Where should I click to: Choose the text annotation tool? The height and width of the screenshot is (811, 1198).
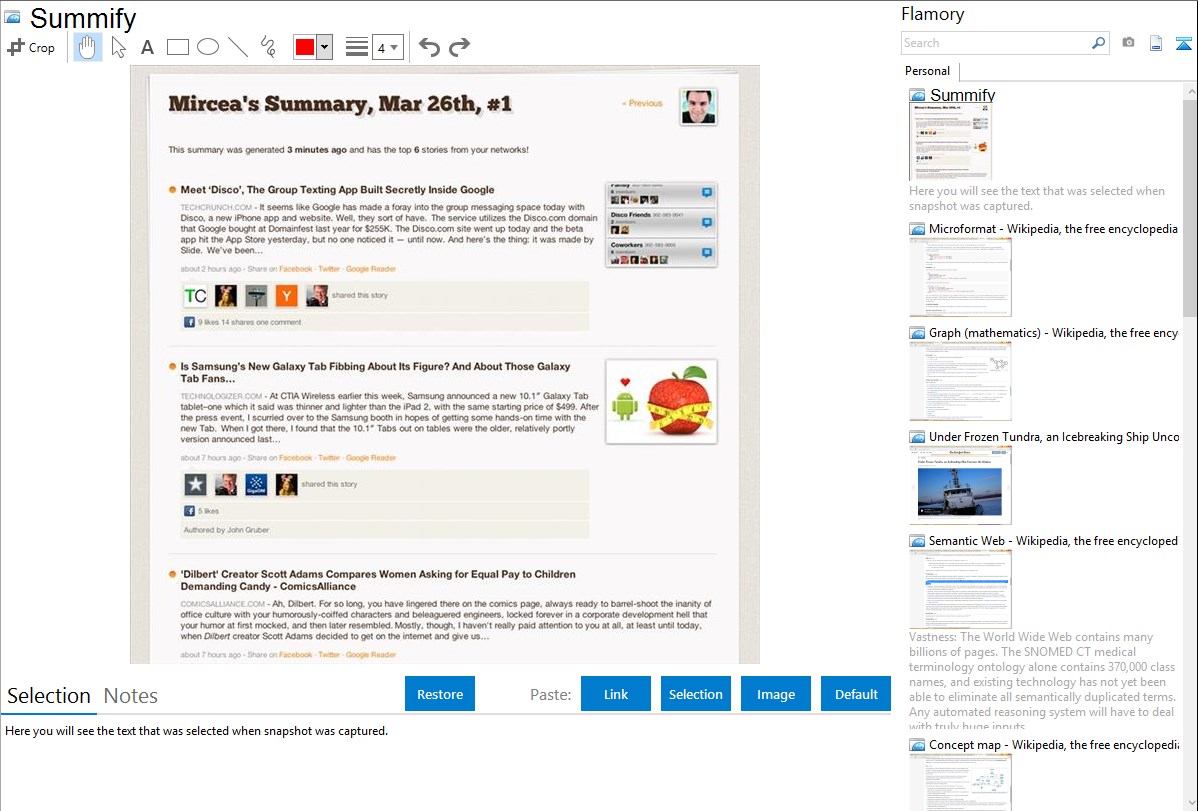(x=147, y=47)
